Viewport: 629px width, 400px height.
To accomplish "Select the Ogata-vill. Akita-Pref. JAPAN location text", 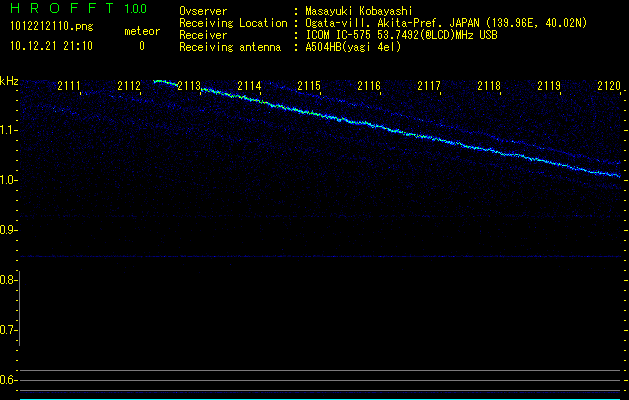I will coord(446,23).
